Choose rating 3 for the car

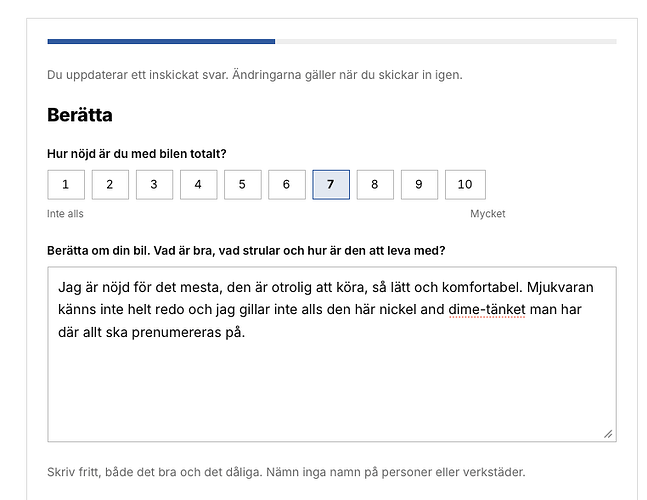click(154, 184)
